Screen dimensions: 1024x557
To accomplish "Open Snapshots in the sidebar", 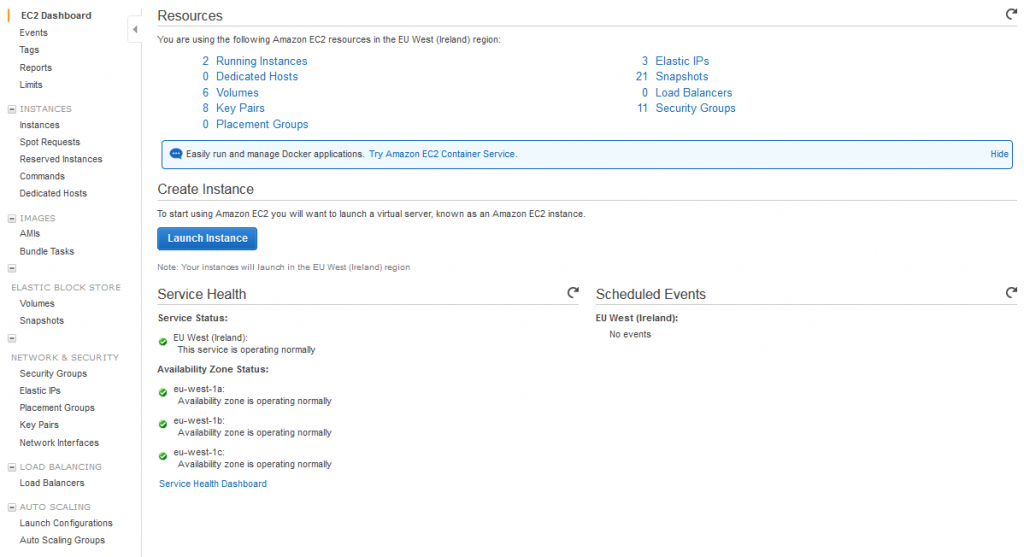I will pyautogui.click(x=42, y=321).
